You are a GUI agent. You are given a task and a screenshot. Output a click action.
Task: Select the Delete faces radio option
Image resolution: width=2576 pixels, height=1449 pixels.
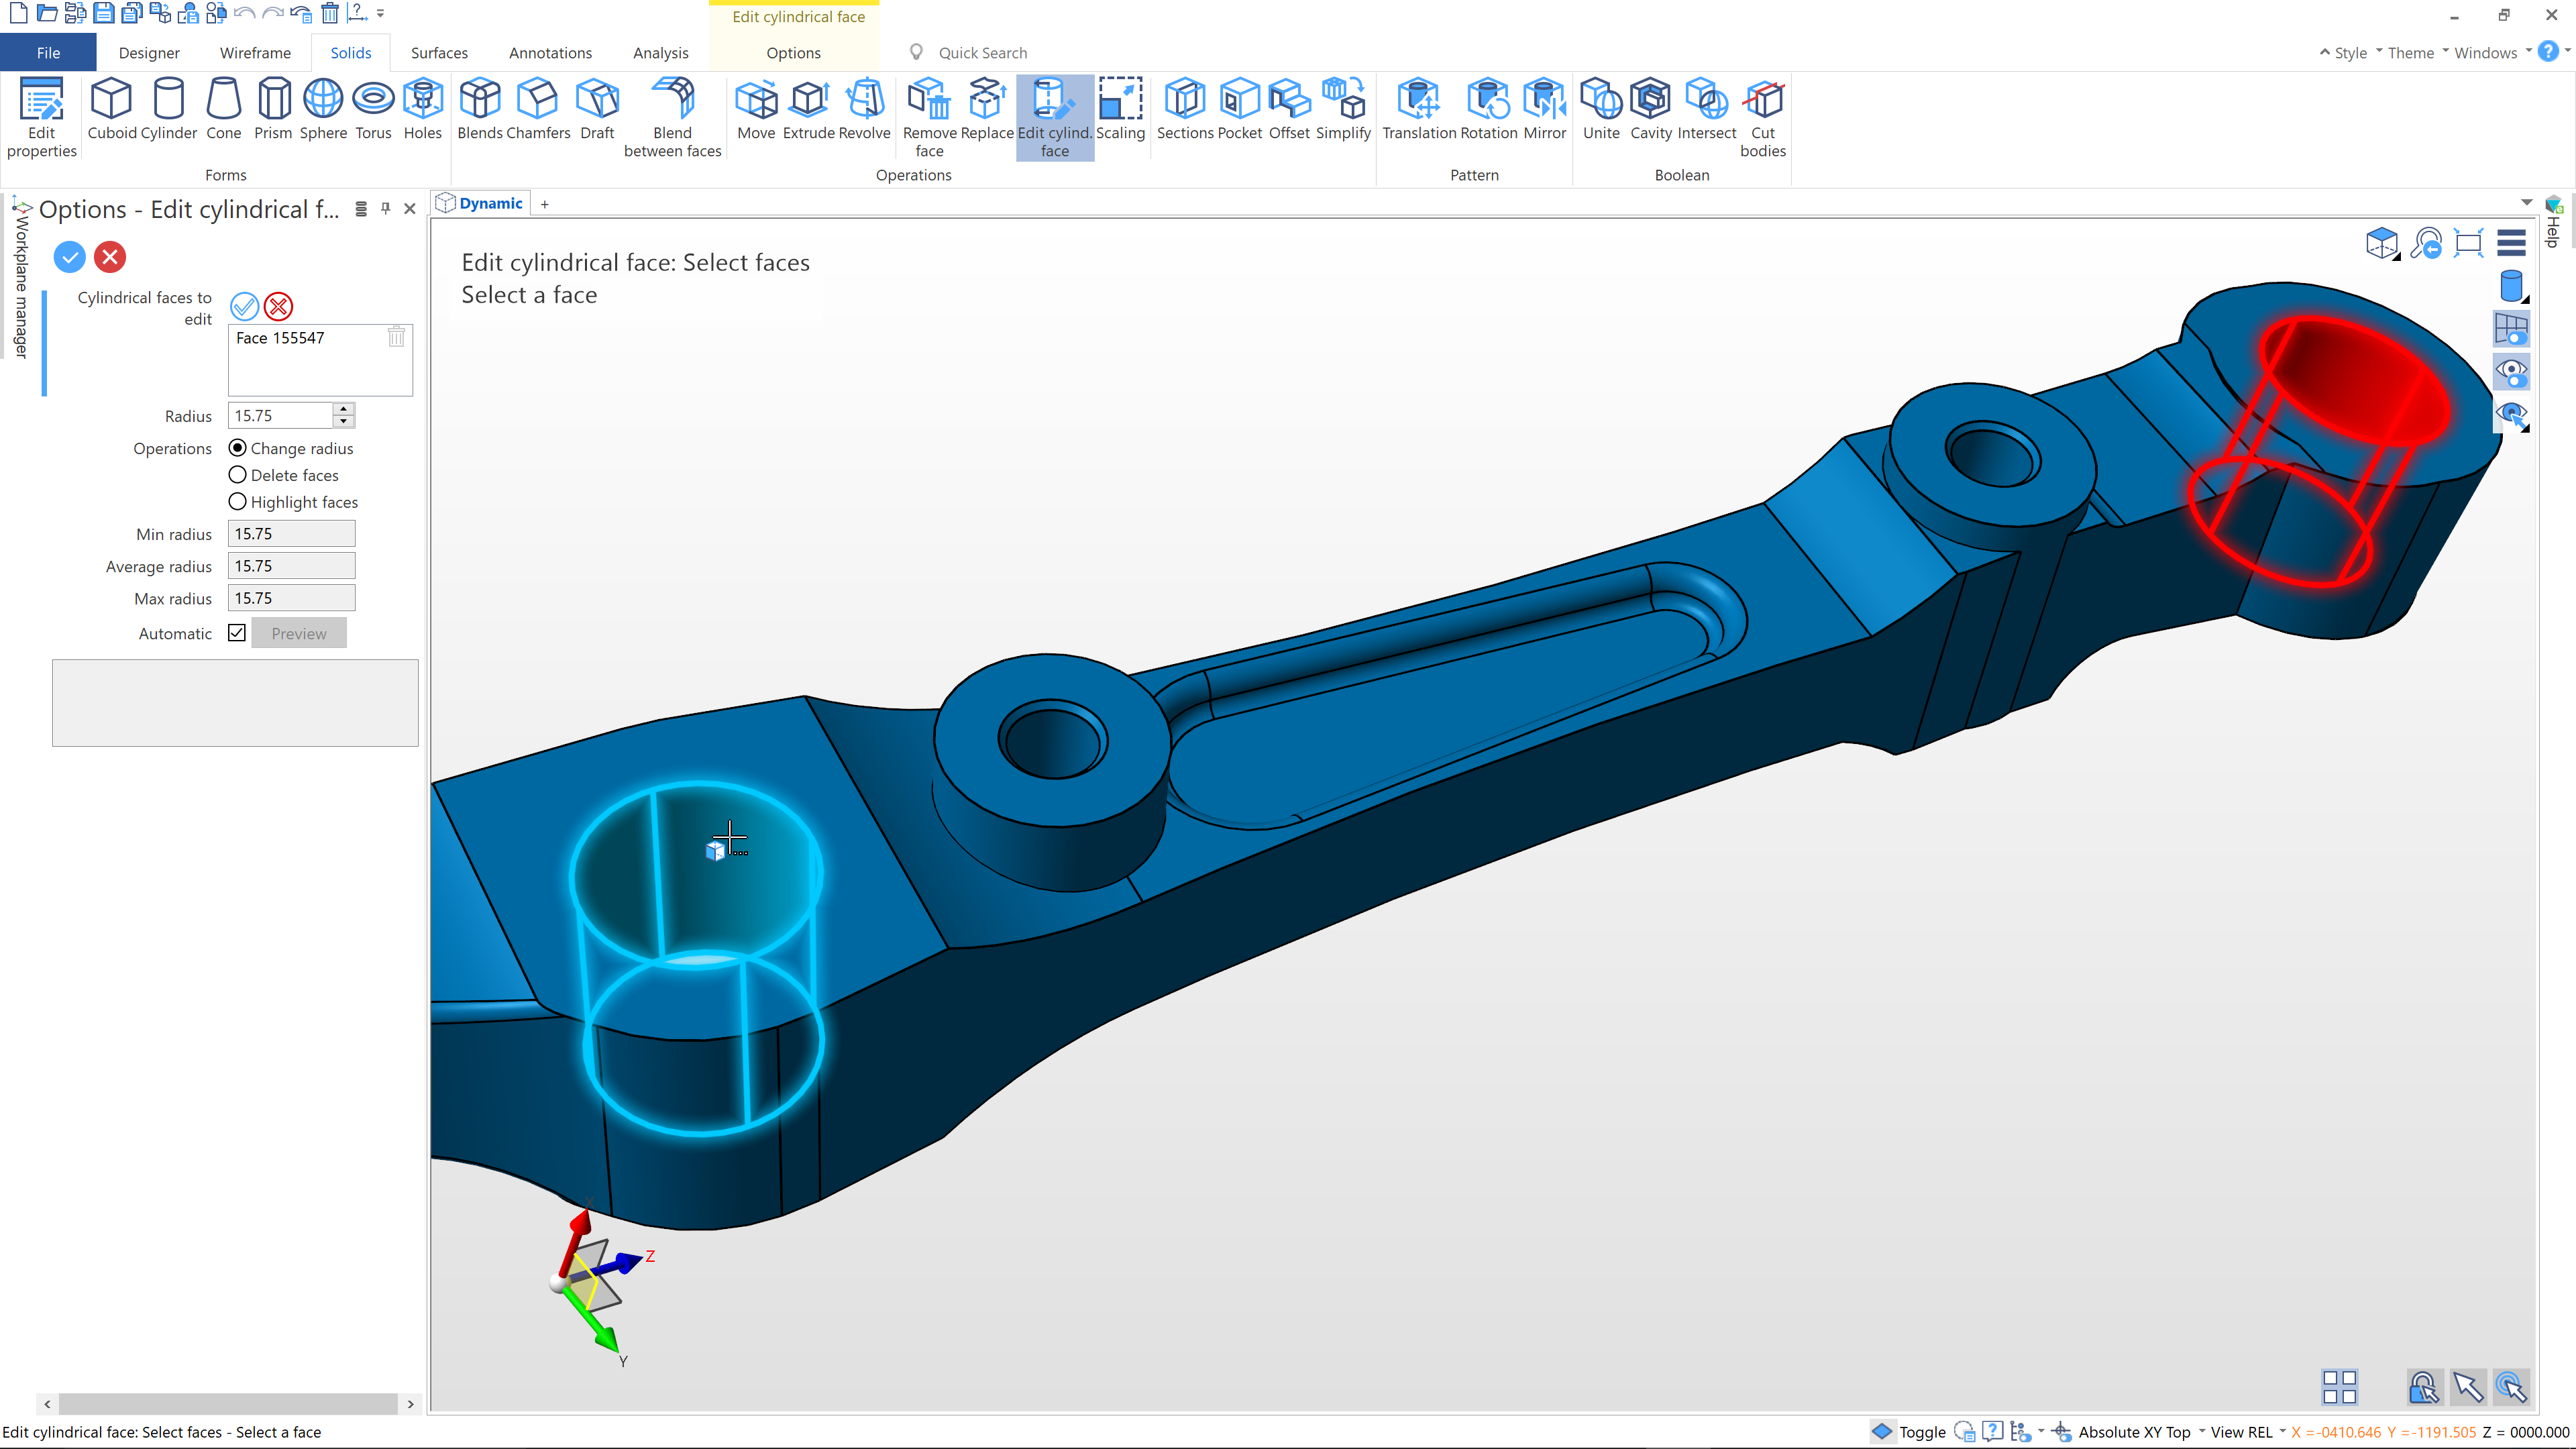tap(238, 475)
